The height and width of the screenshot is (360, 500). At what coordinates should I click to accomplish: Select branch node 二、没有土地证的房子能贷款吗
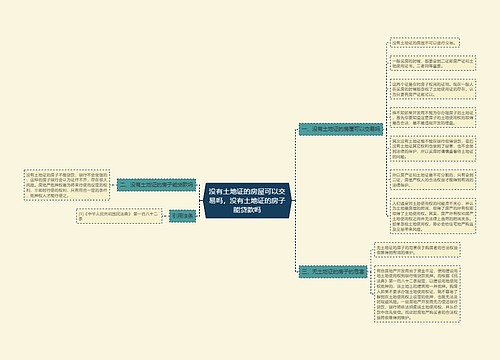click(156, 184)
